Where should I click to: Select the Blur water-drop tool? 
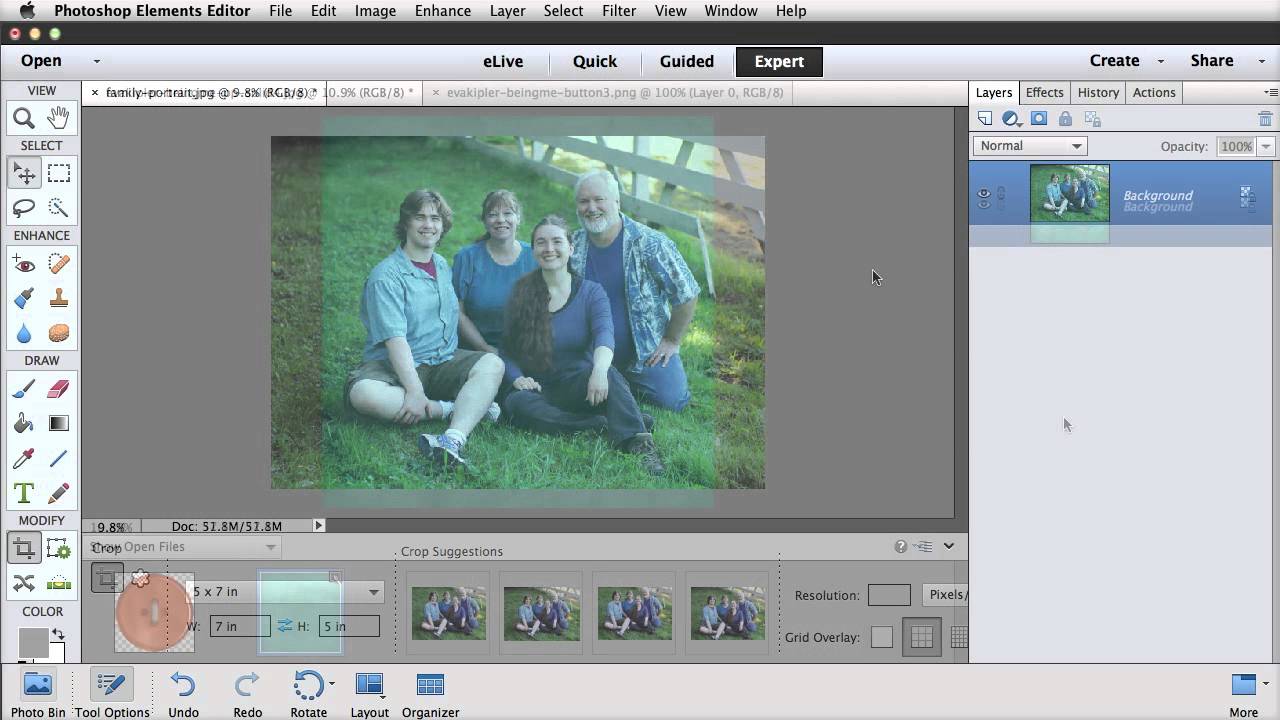click(24, 333)
